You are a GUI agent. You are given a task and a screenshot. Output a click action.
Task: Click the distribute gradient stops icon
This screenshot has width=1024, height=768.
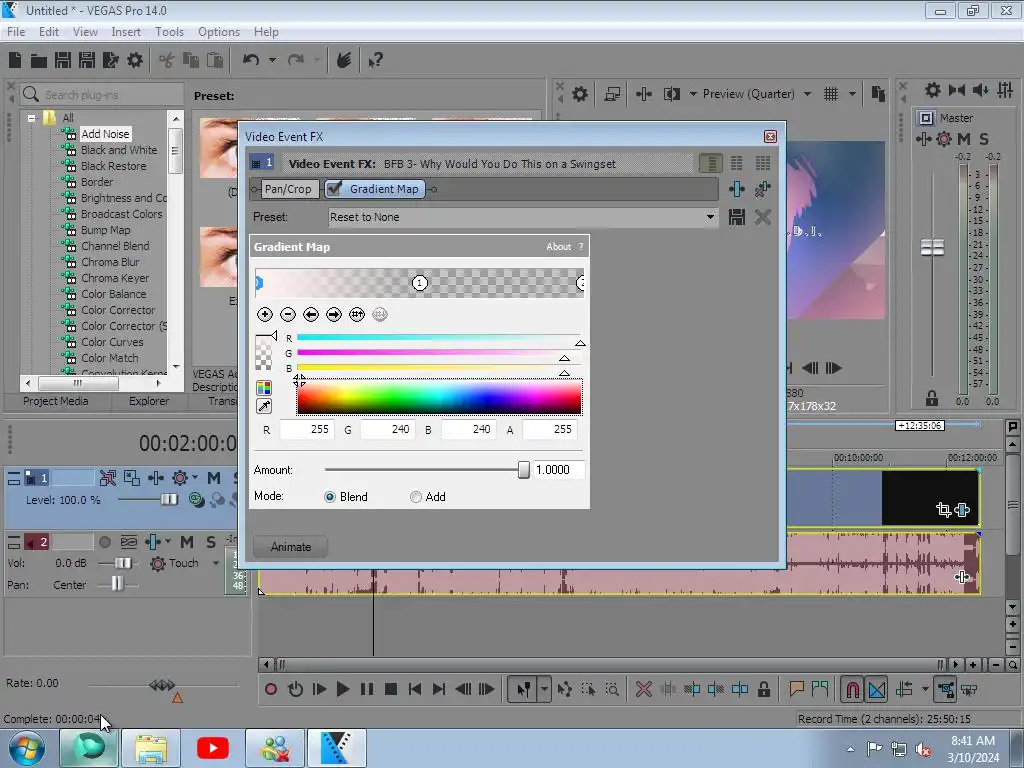coord(357,315)
